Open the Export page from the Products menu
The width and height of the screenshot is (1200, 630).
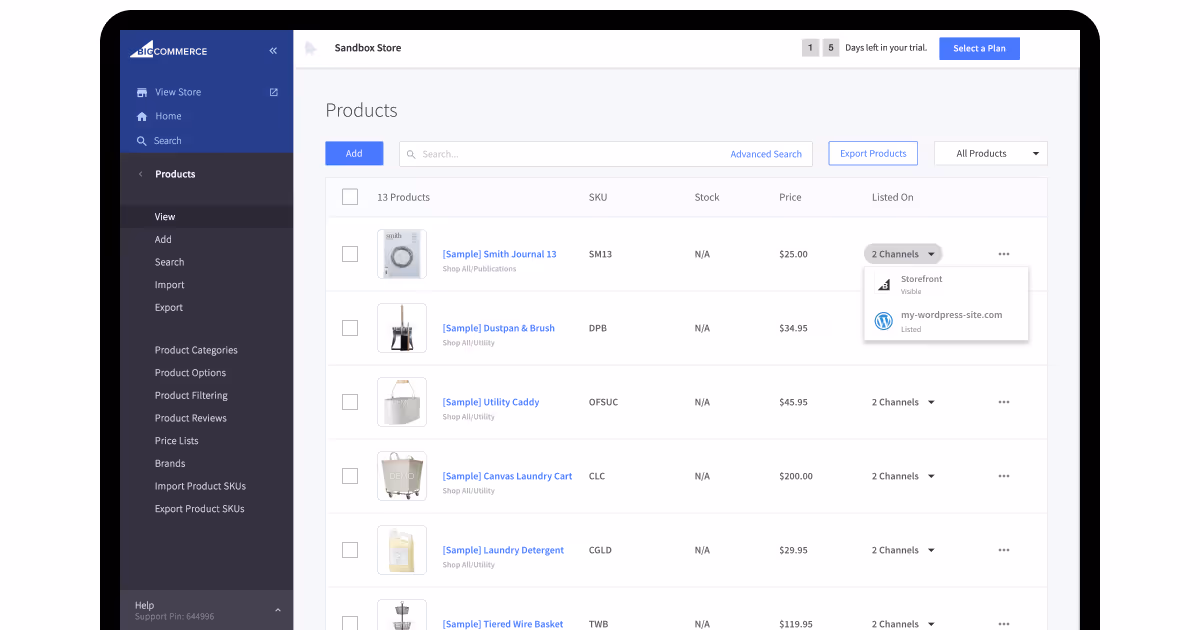coord(169,307)
